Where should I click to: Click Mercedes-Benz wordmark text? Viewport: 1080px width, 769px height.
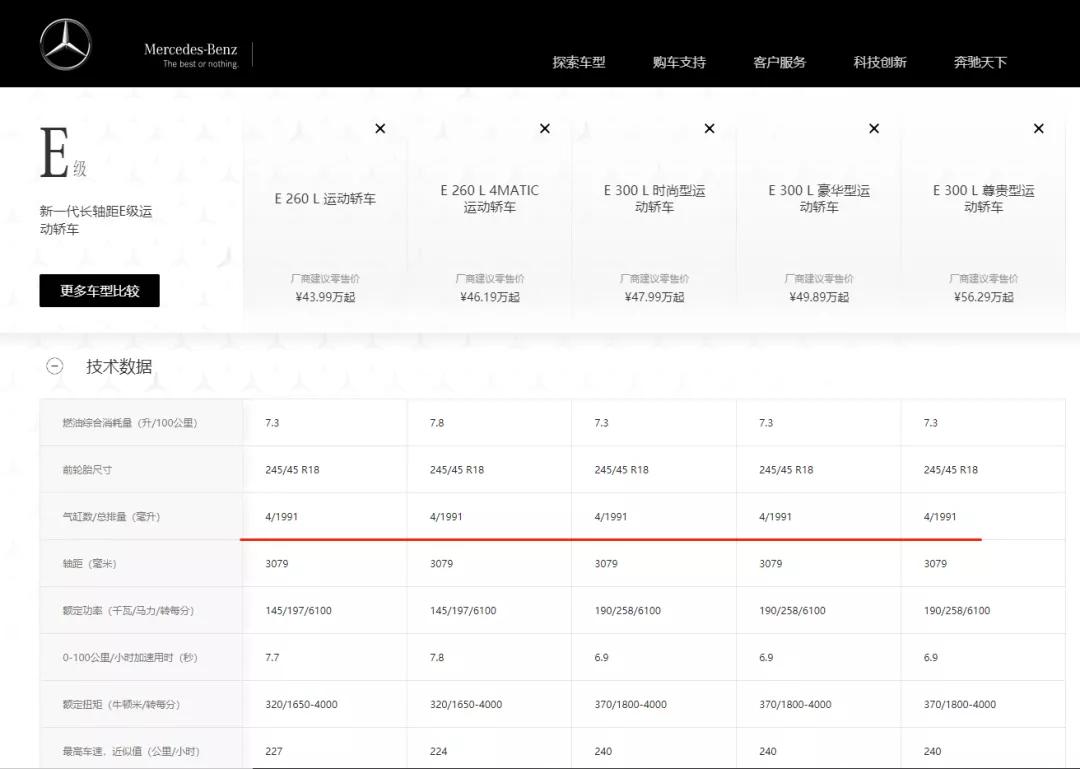191,50
